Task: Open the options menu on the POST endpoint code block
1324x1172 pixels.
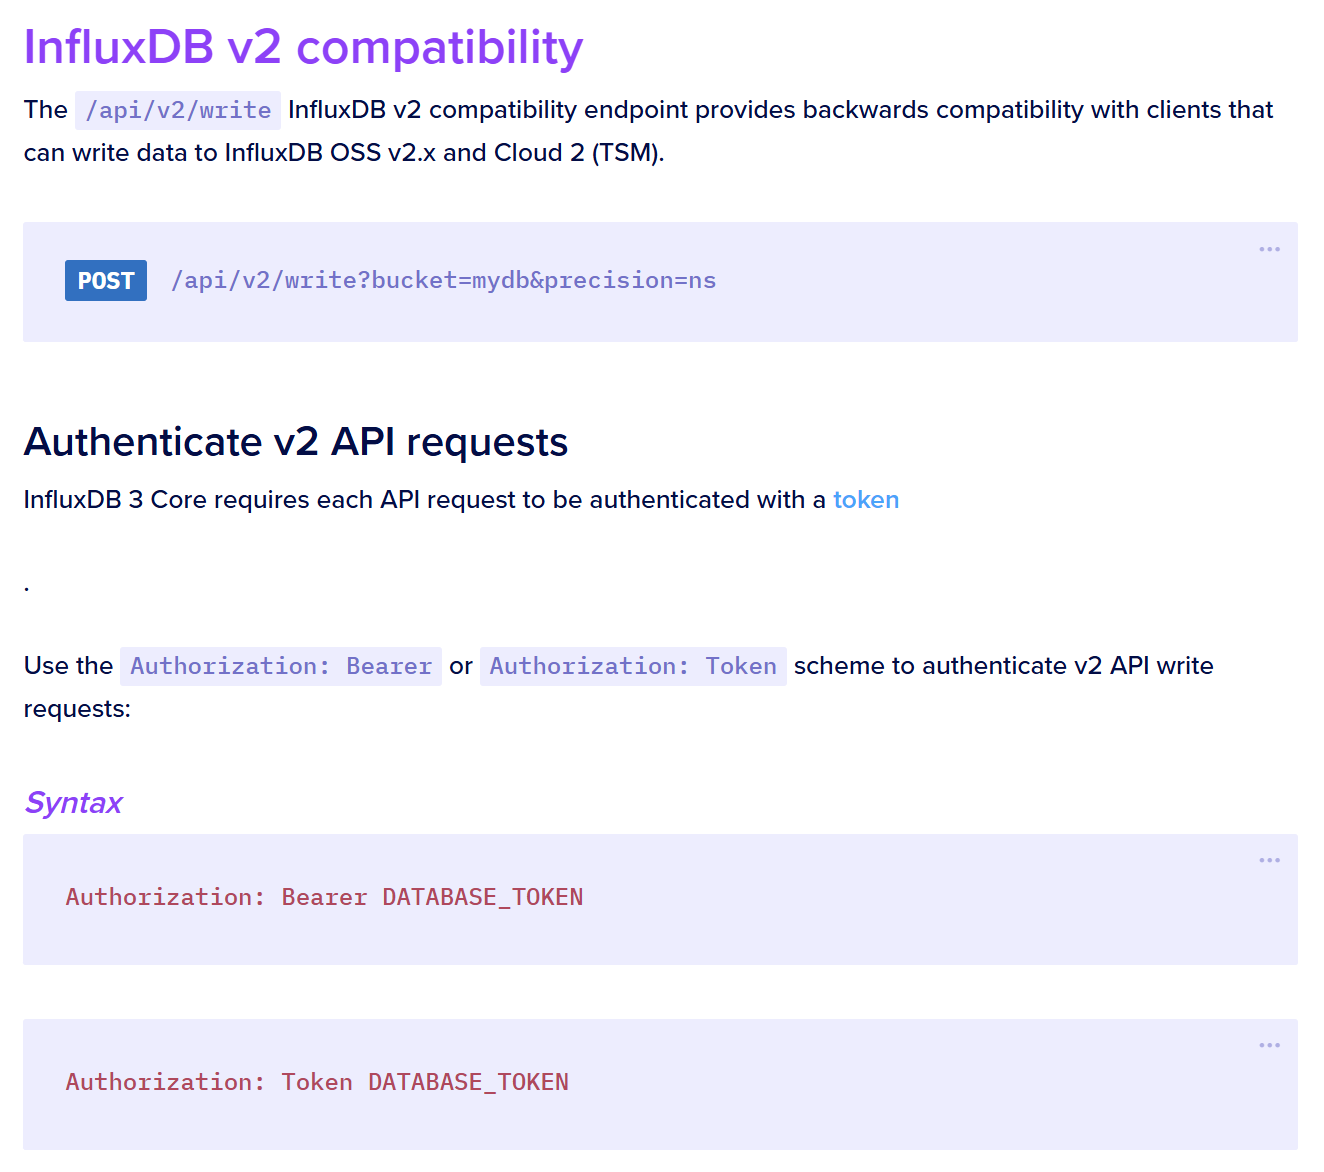Action: pos(1269,249)
